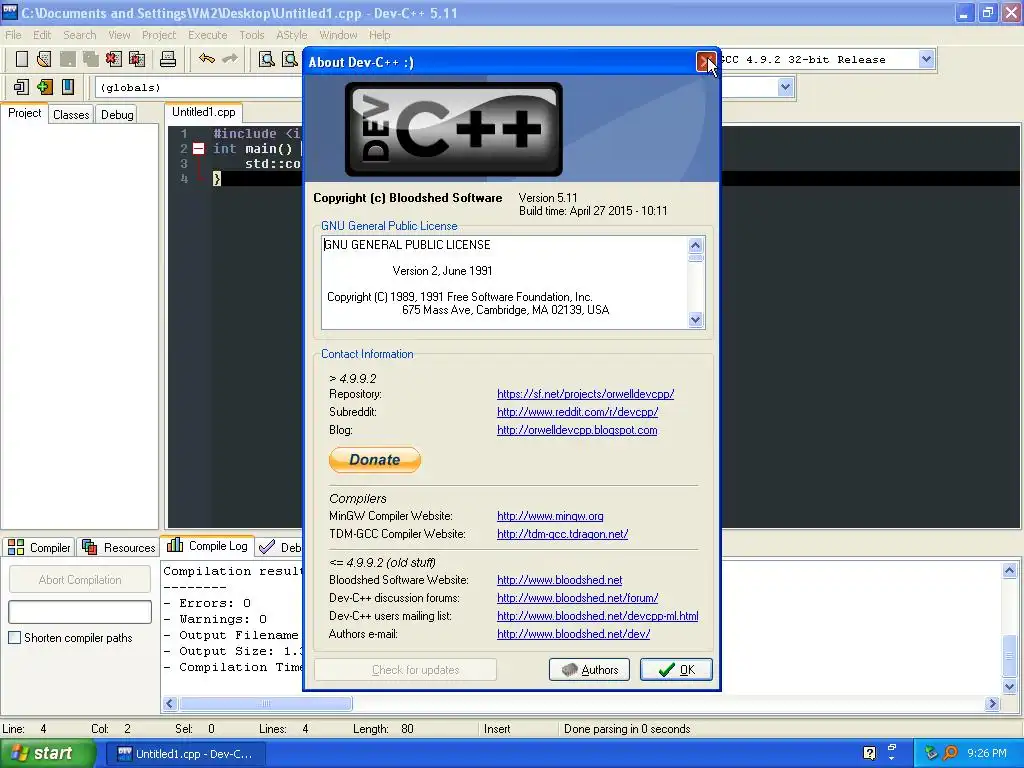The height and width of the screenshot is (768, 1024).
Task: Open the www.mingw.org link
Action: pos(550,516)
